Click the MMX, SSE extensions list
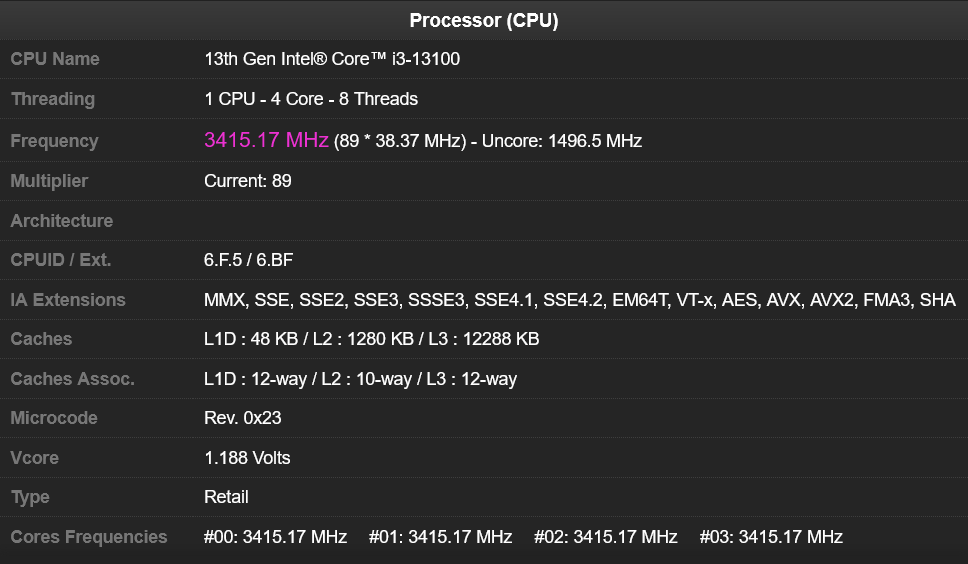The height and width of the screenshot is (564, 968). click(579, 300)
